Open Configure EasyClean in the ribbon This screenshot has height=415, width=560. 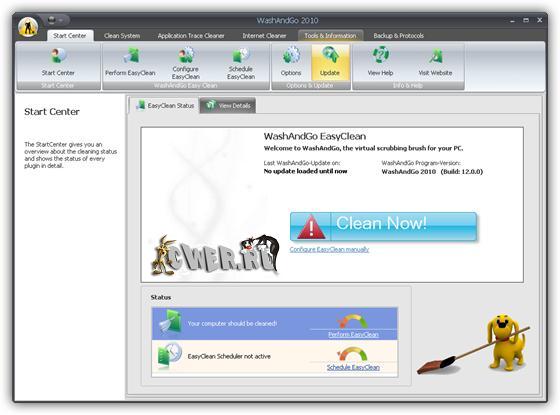tap(186, 63)
